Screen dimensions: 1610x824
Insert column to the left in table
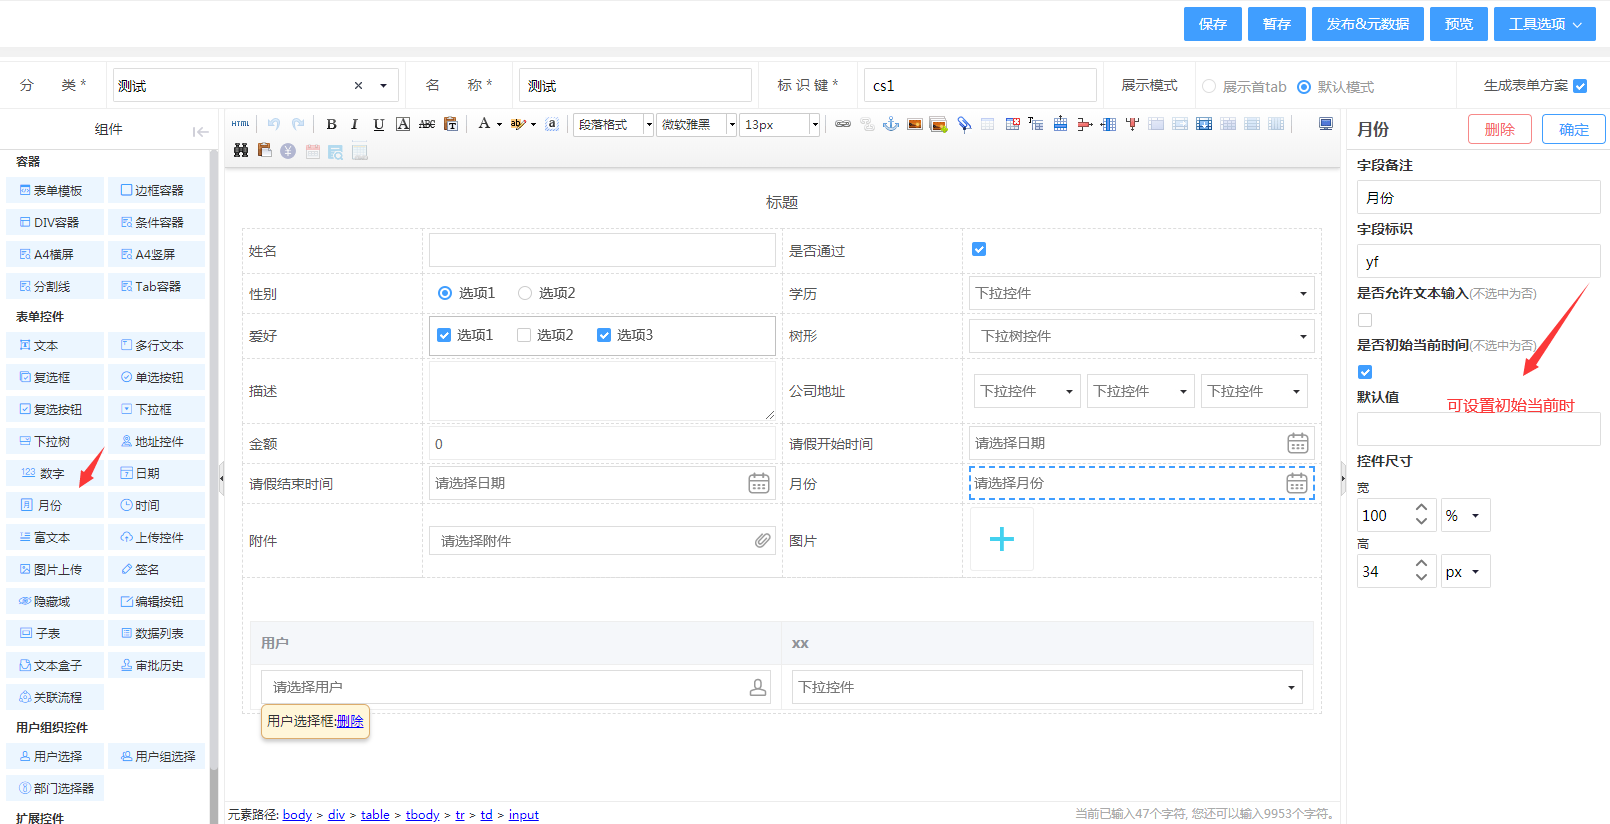pos(1108,124)
